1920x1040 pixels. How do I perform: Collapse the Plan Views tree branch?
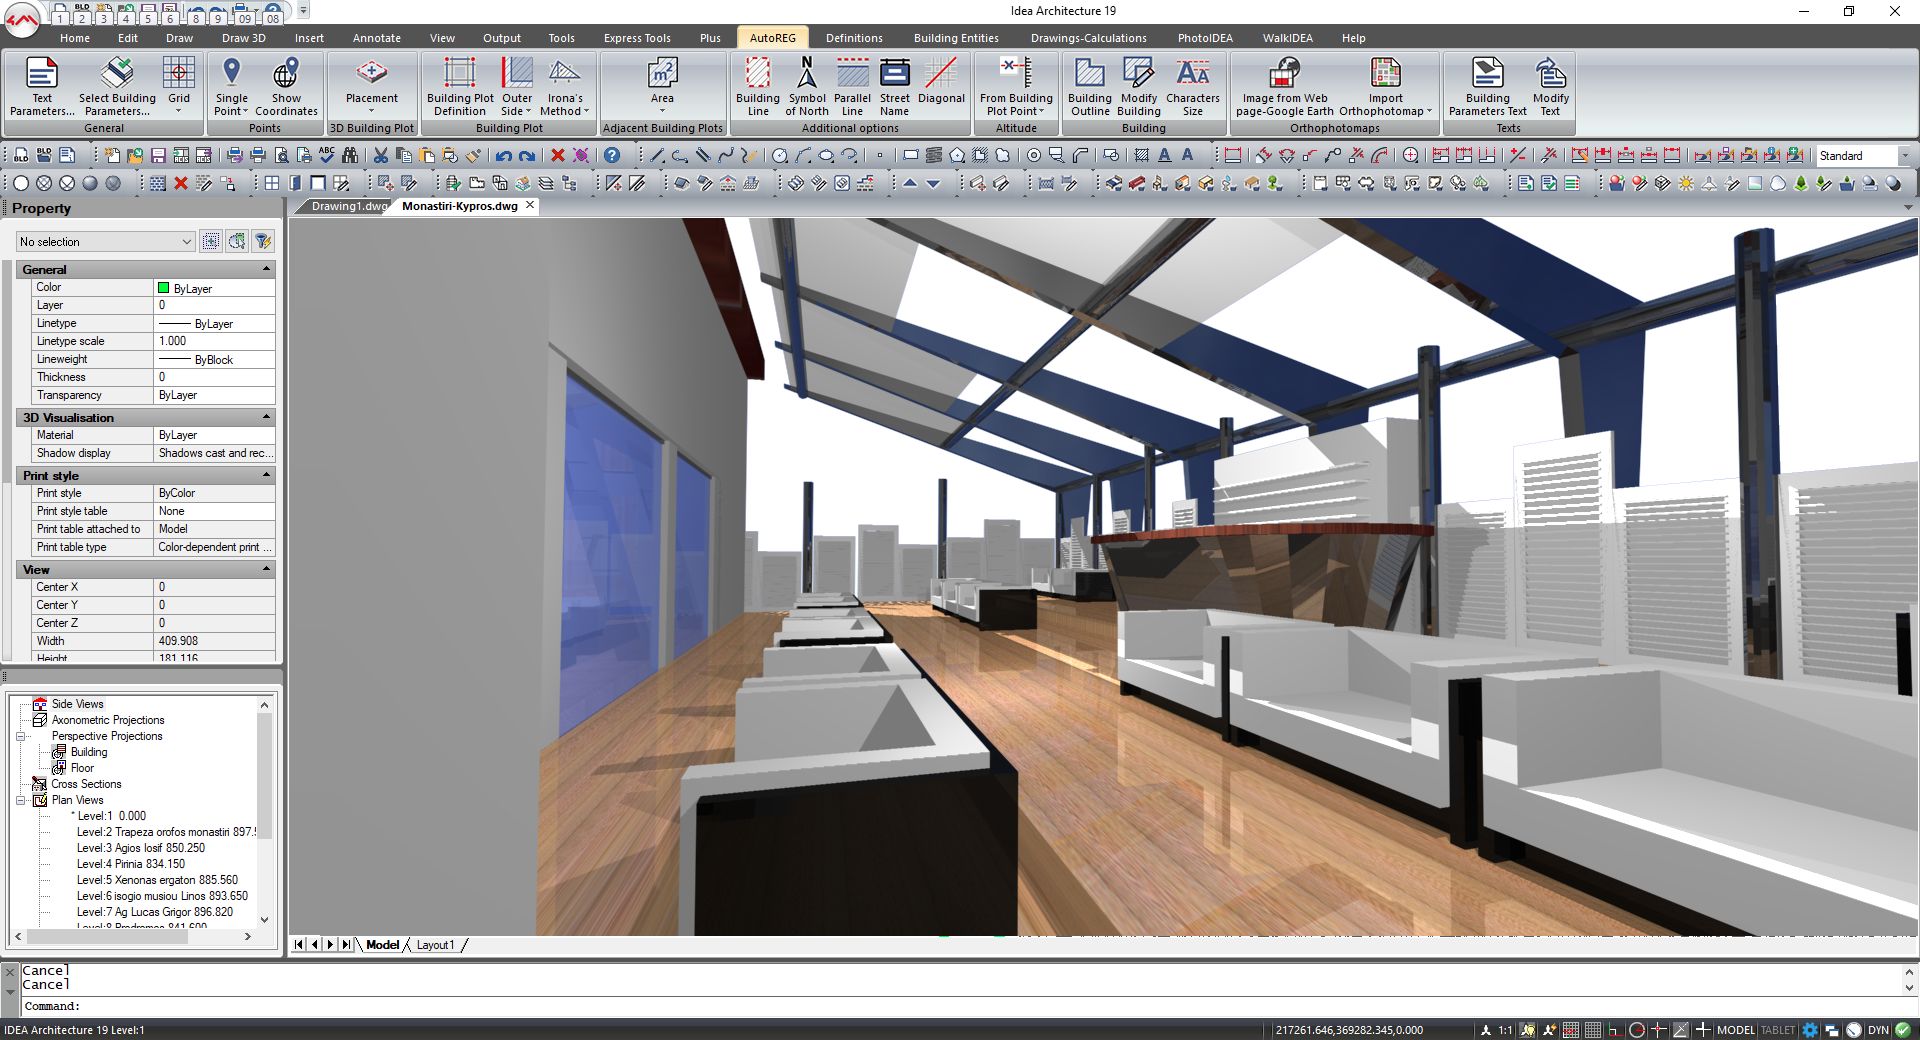tap(18, 800)
